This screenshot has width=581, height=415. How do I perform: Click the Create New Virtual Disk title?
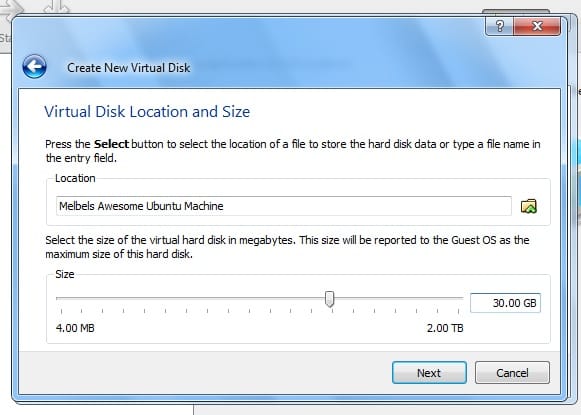click(129, 68)
